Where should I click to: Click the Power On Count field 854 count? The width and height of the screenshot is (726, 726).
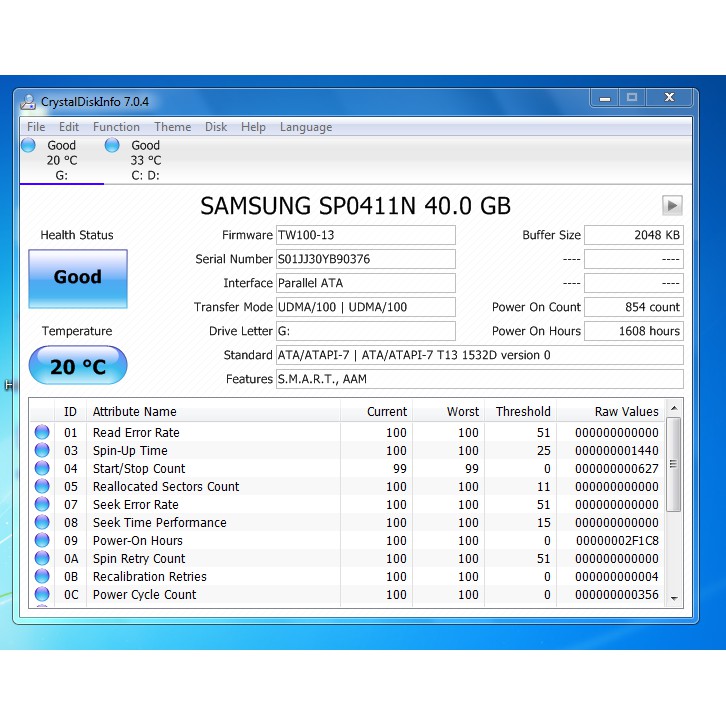tap(634, 307)
